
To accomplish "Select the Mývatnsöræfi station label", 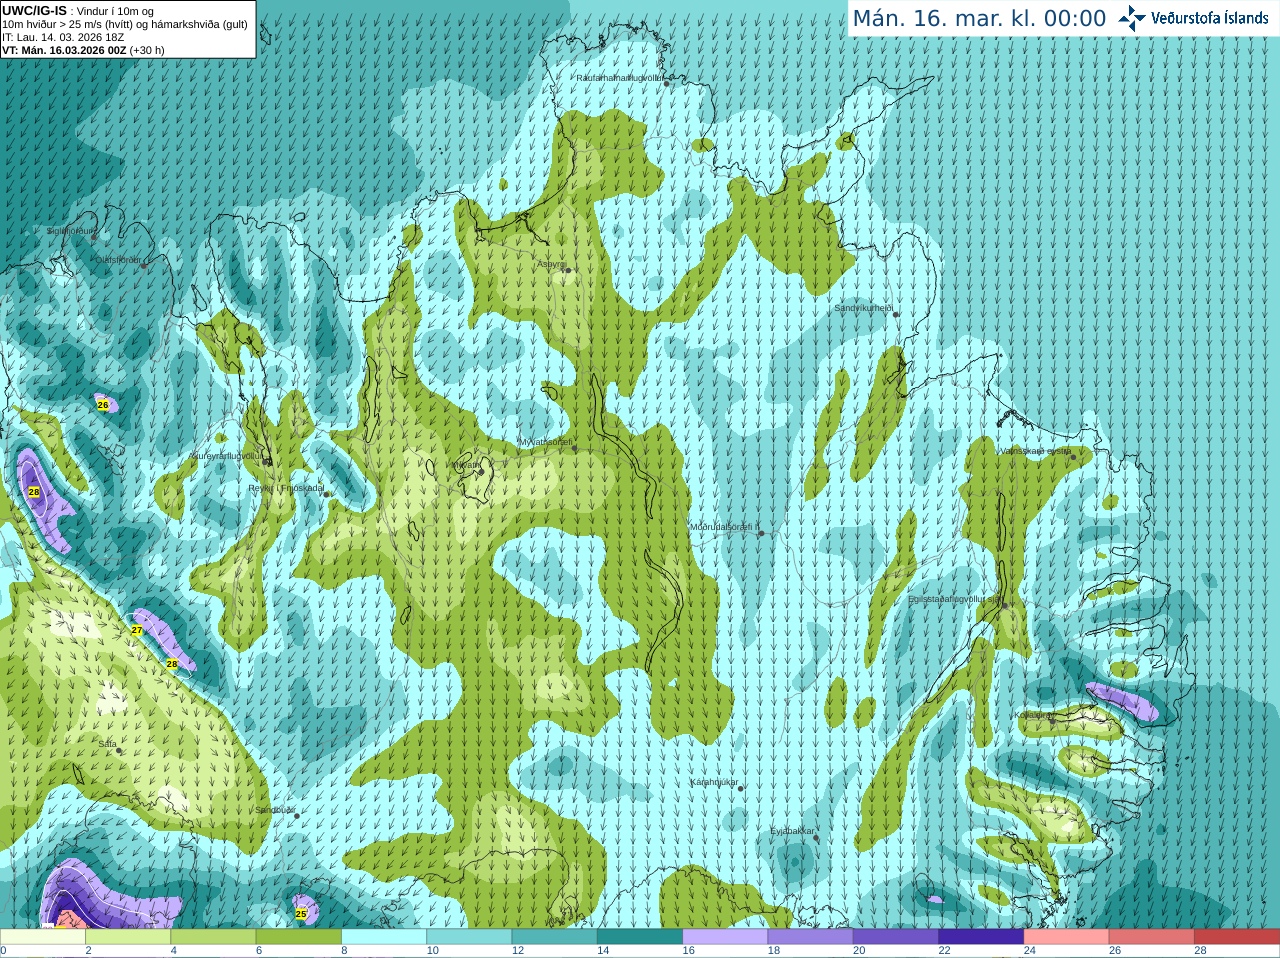I will coord(545,442).
